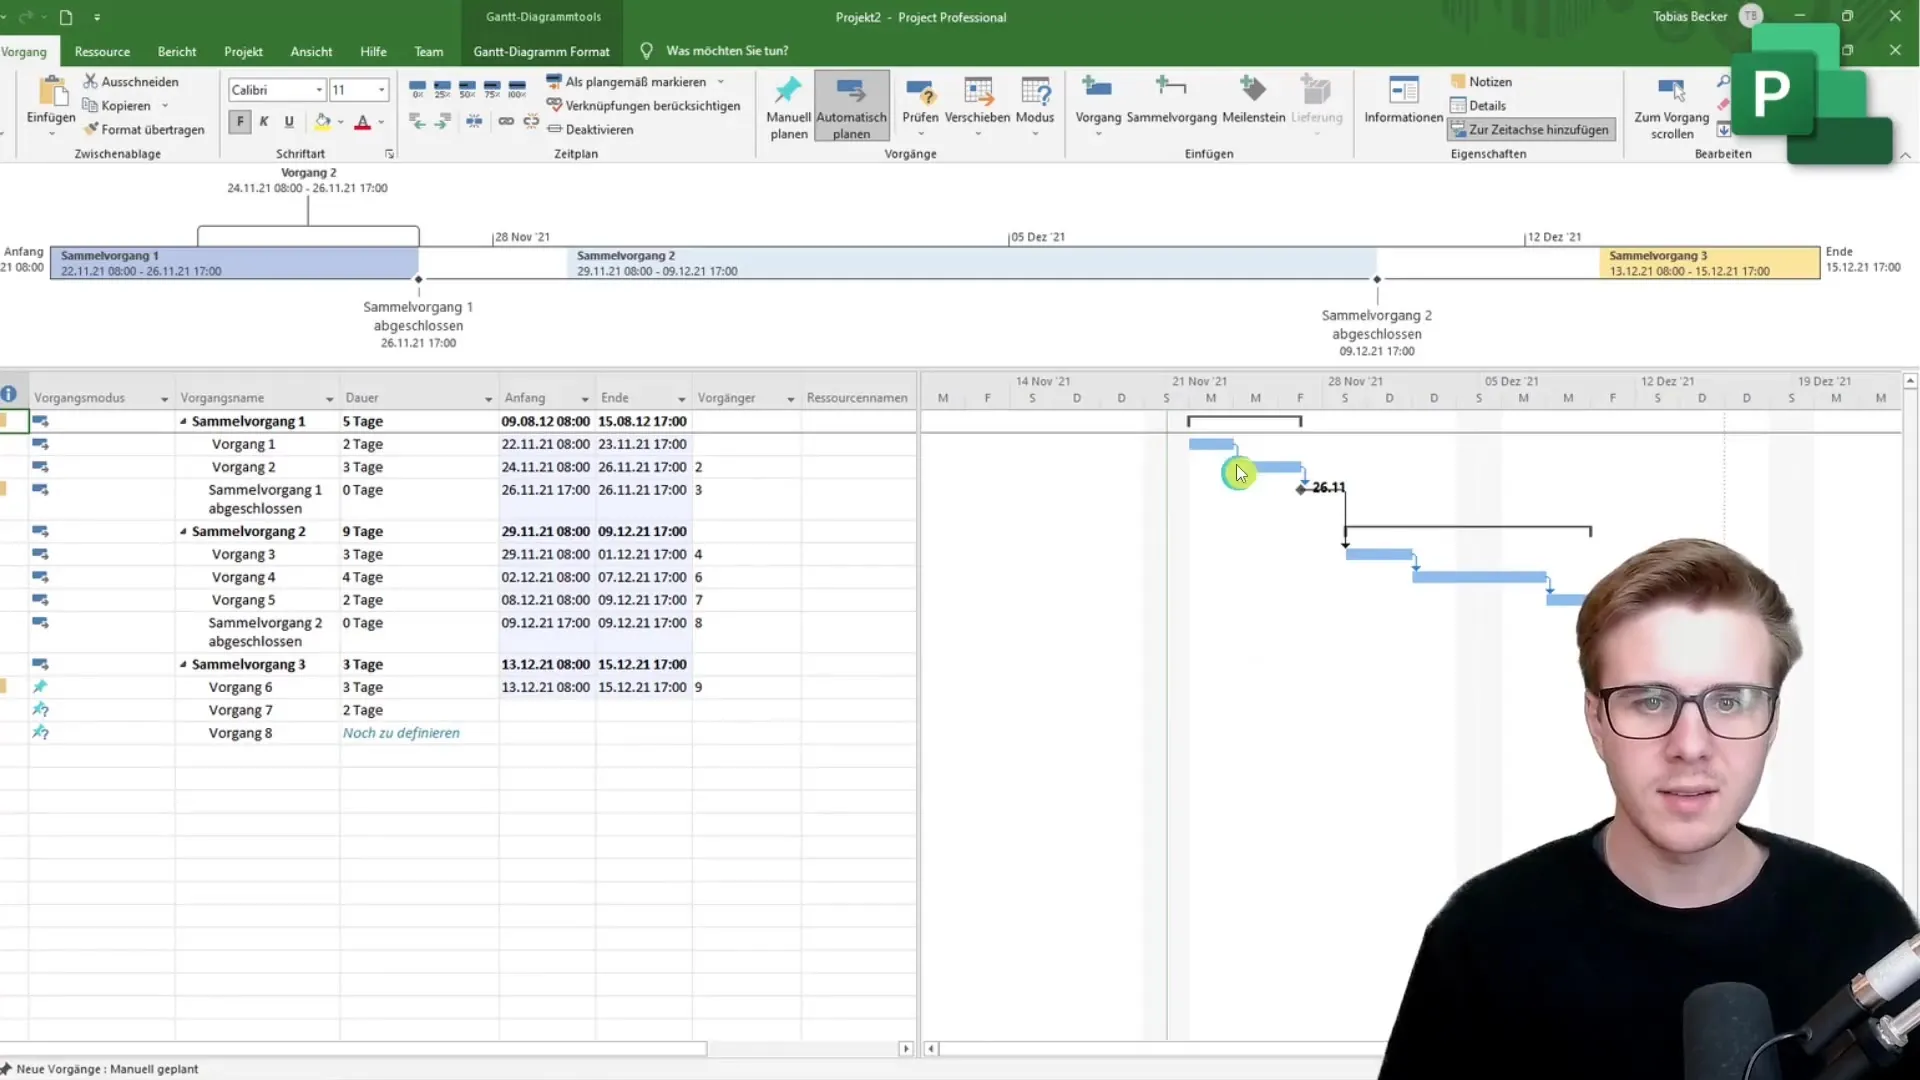Insert a Meilenstein

click(1253, 99)
